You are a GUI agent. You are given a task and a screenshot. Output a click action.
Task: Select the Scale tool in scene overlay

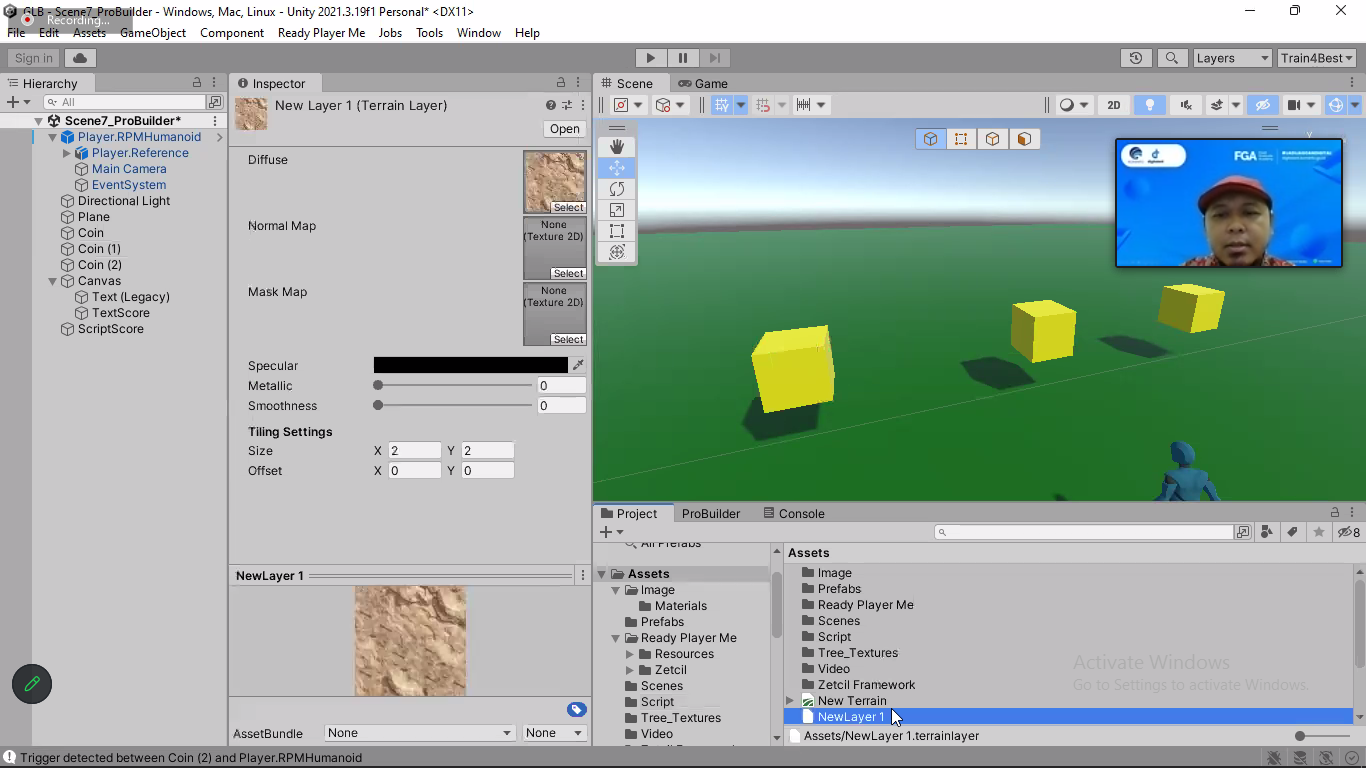coord(617,210)
